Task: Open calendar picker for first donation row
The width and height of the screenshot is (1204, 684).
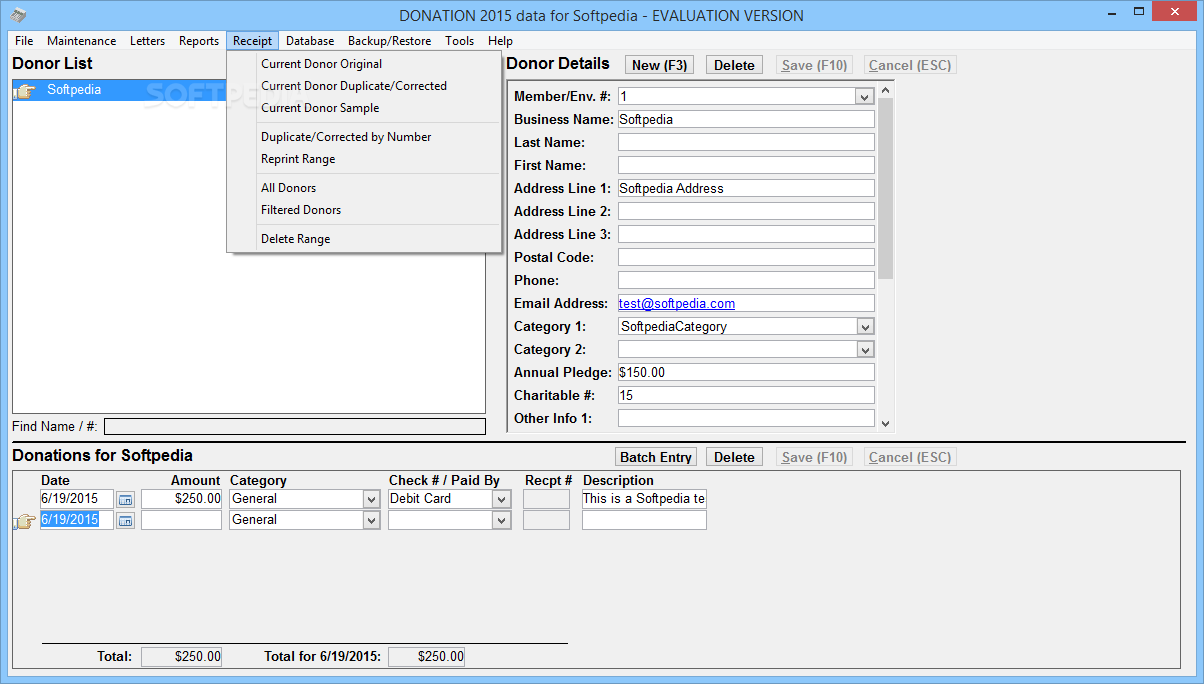Action: click(125, 499)
